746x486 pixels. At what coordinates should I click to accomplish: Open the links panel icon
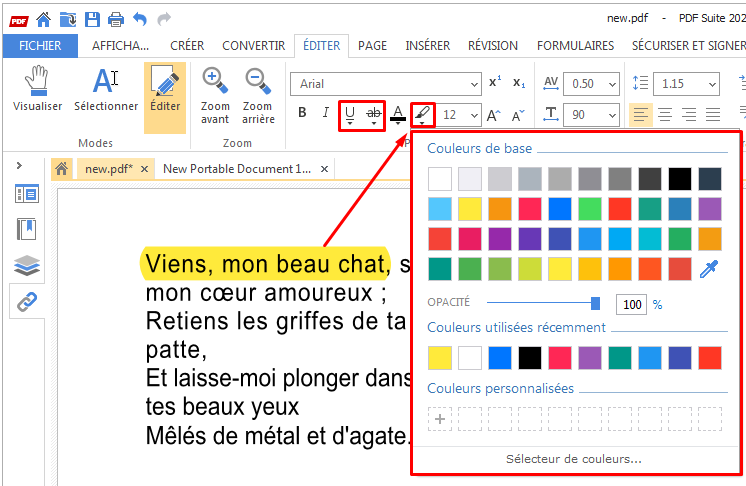27,301
